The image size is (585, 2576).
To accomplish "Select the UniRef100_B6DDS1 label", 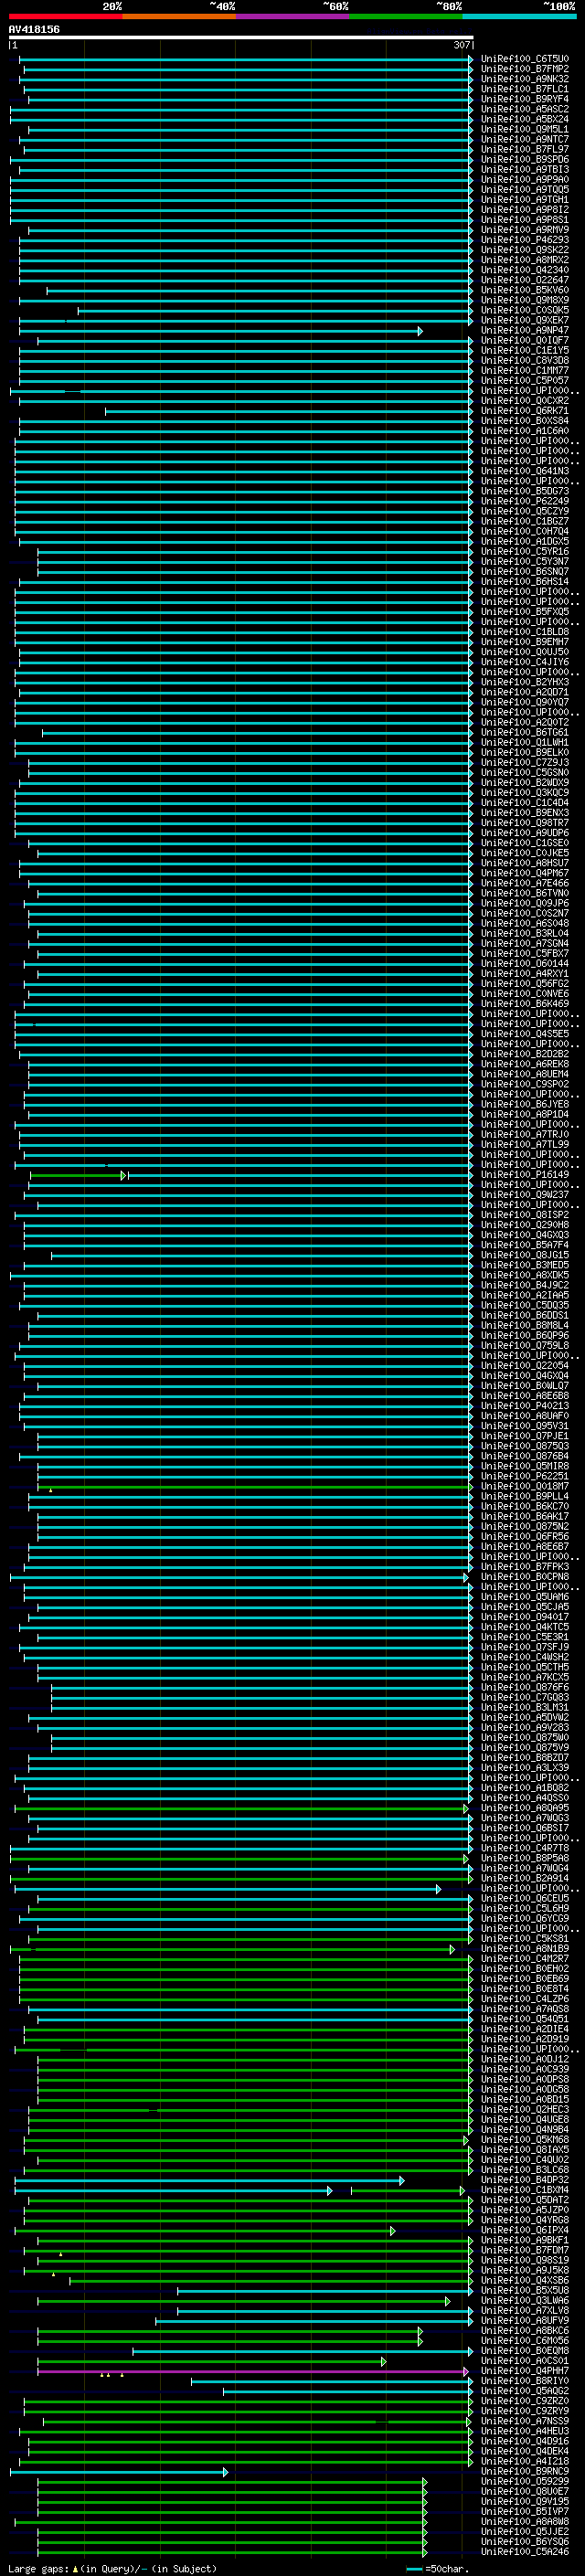I will coord(525,1316).
